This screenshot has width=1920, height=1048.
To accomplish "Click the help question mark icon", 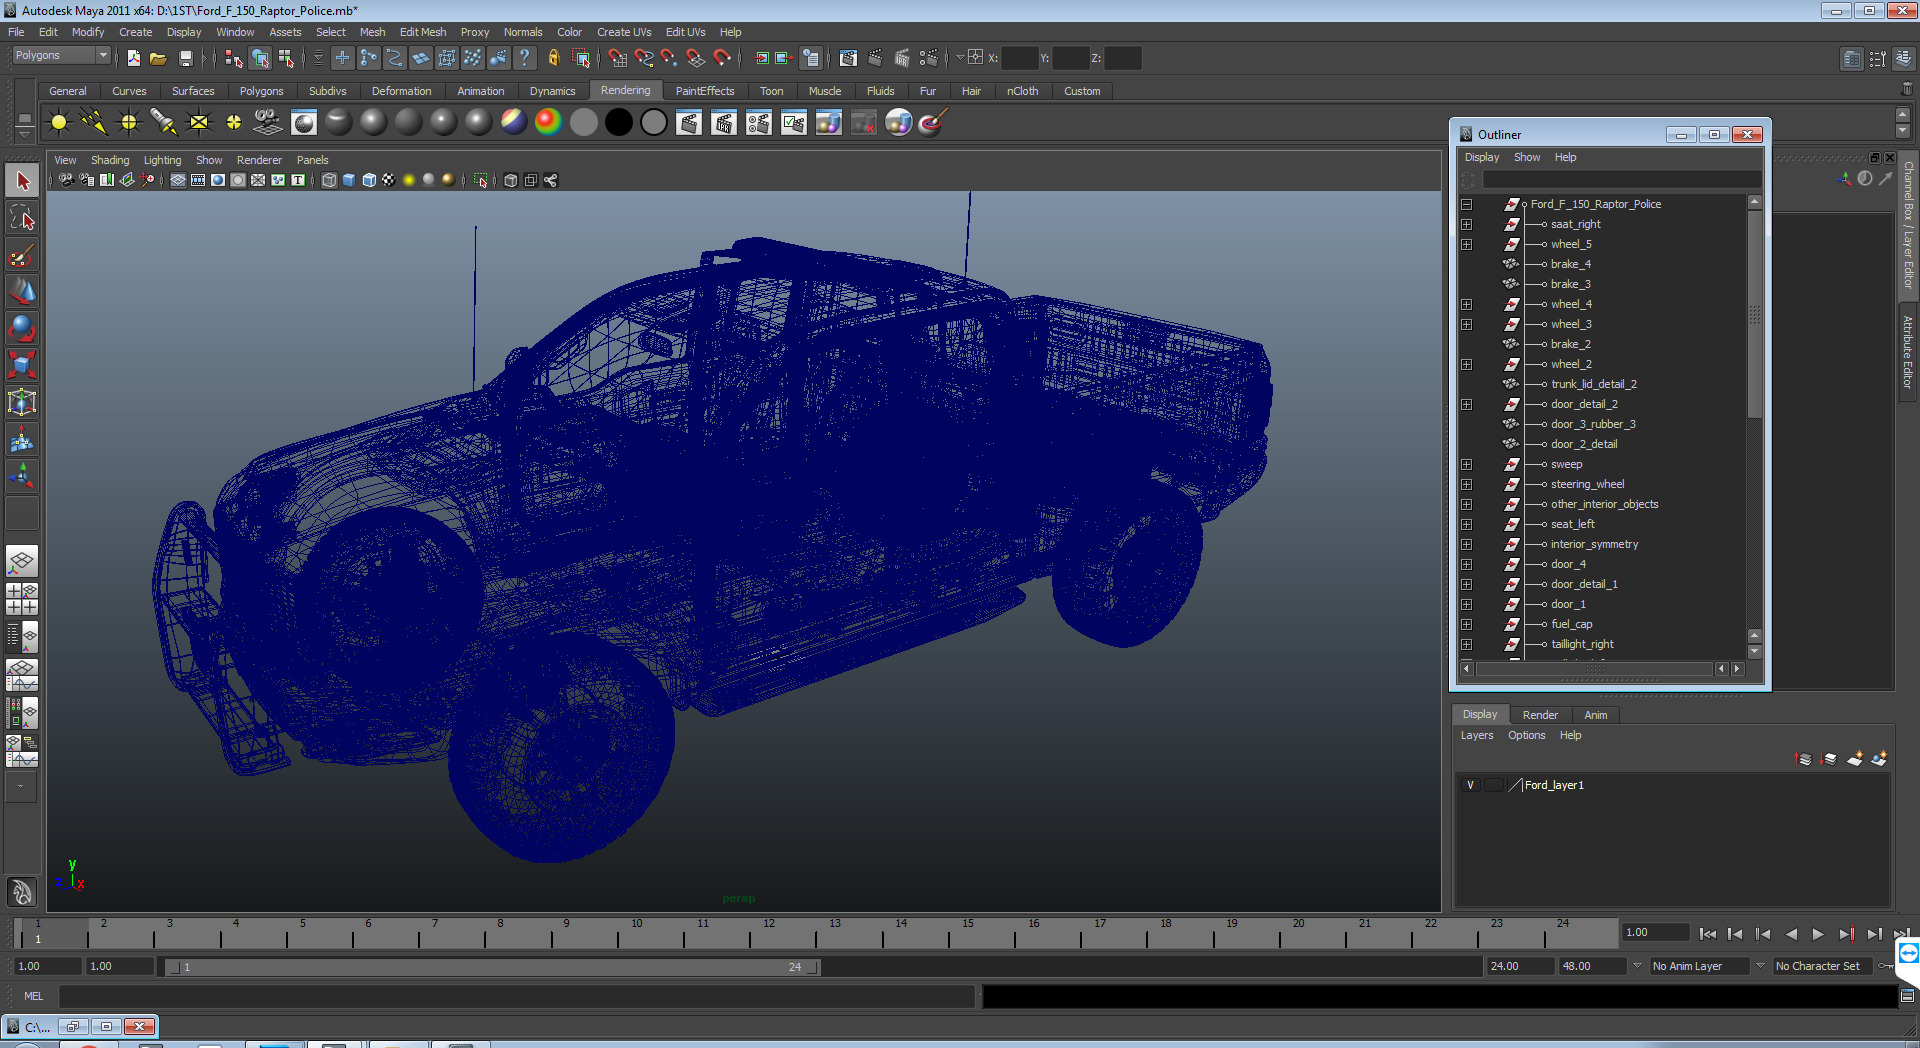I will pos(524,58).
